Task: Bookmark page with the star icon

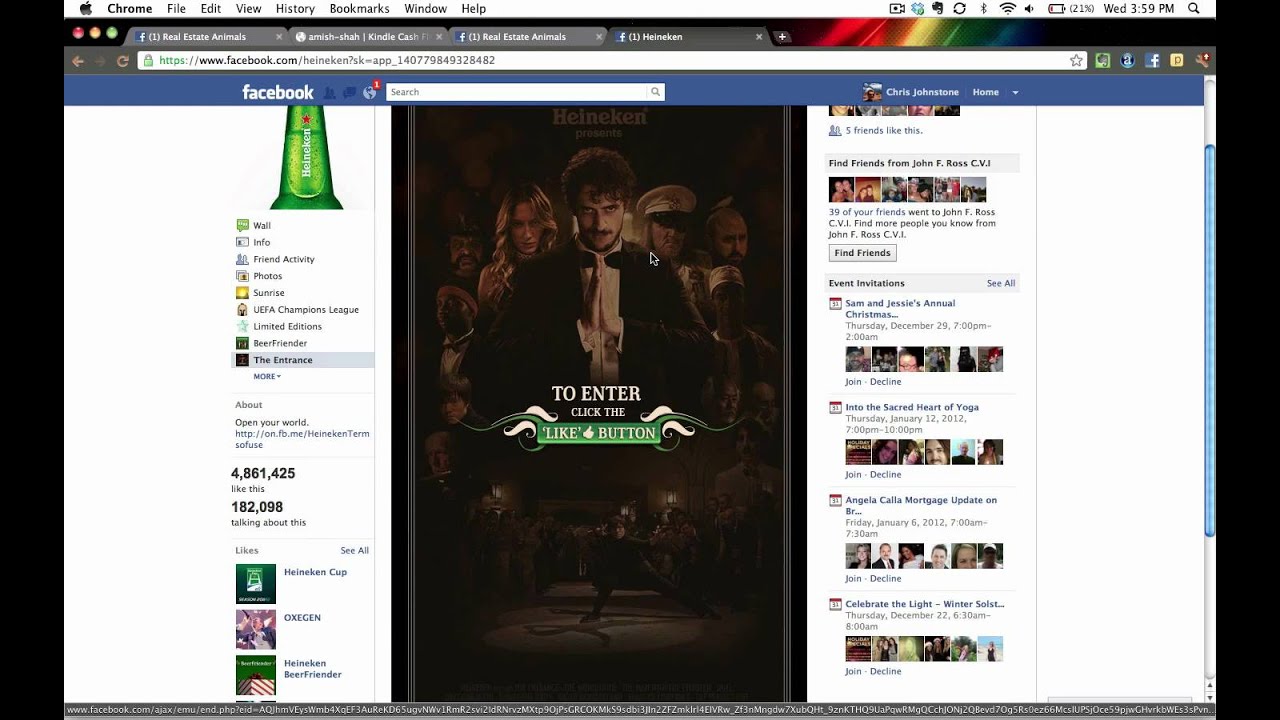Action: (x=1076, y=61)
